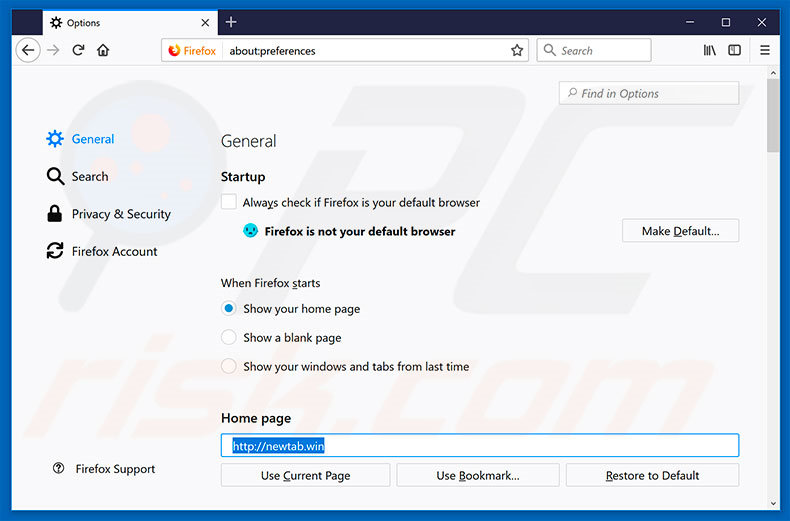The image size is (790, 521).
Task: Click the scrollbar up arrow
Action: (x=773, y=74)
